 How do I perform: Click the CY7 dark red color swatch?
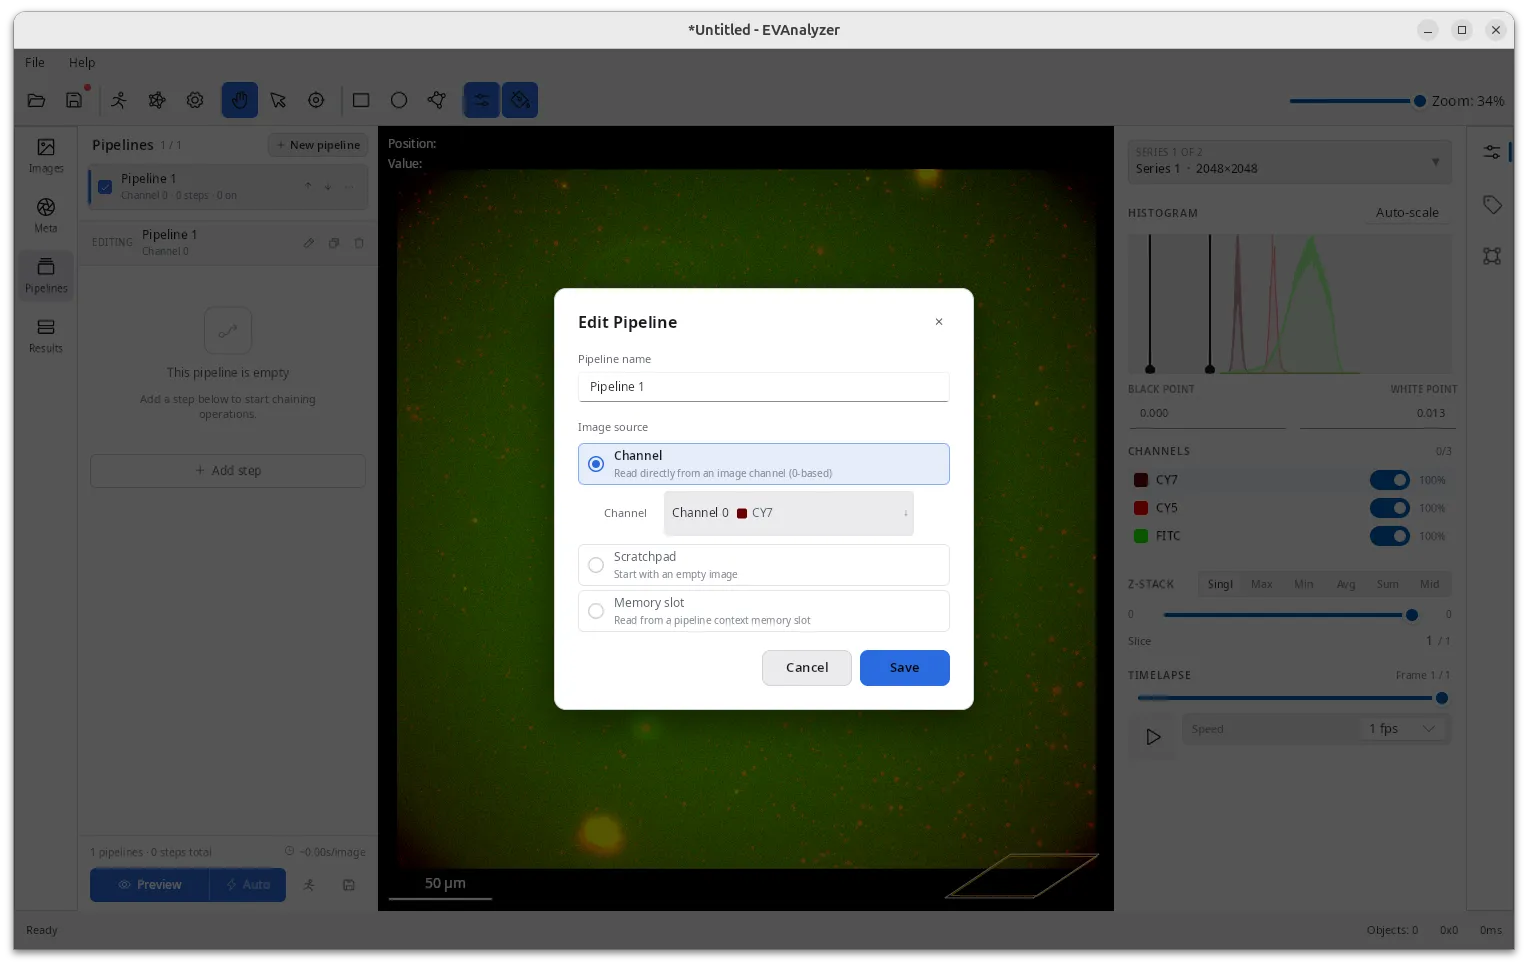1141,480
